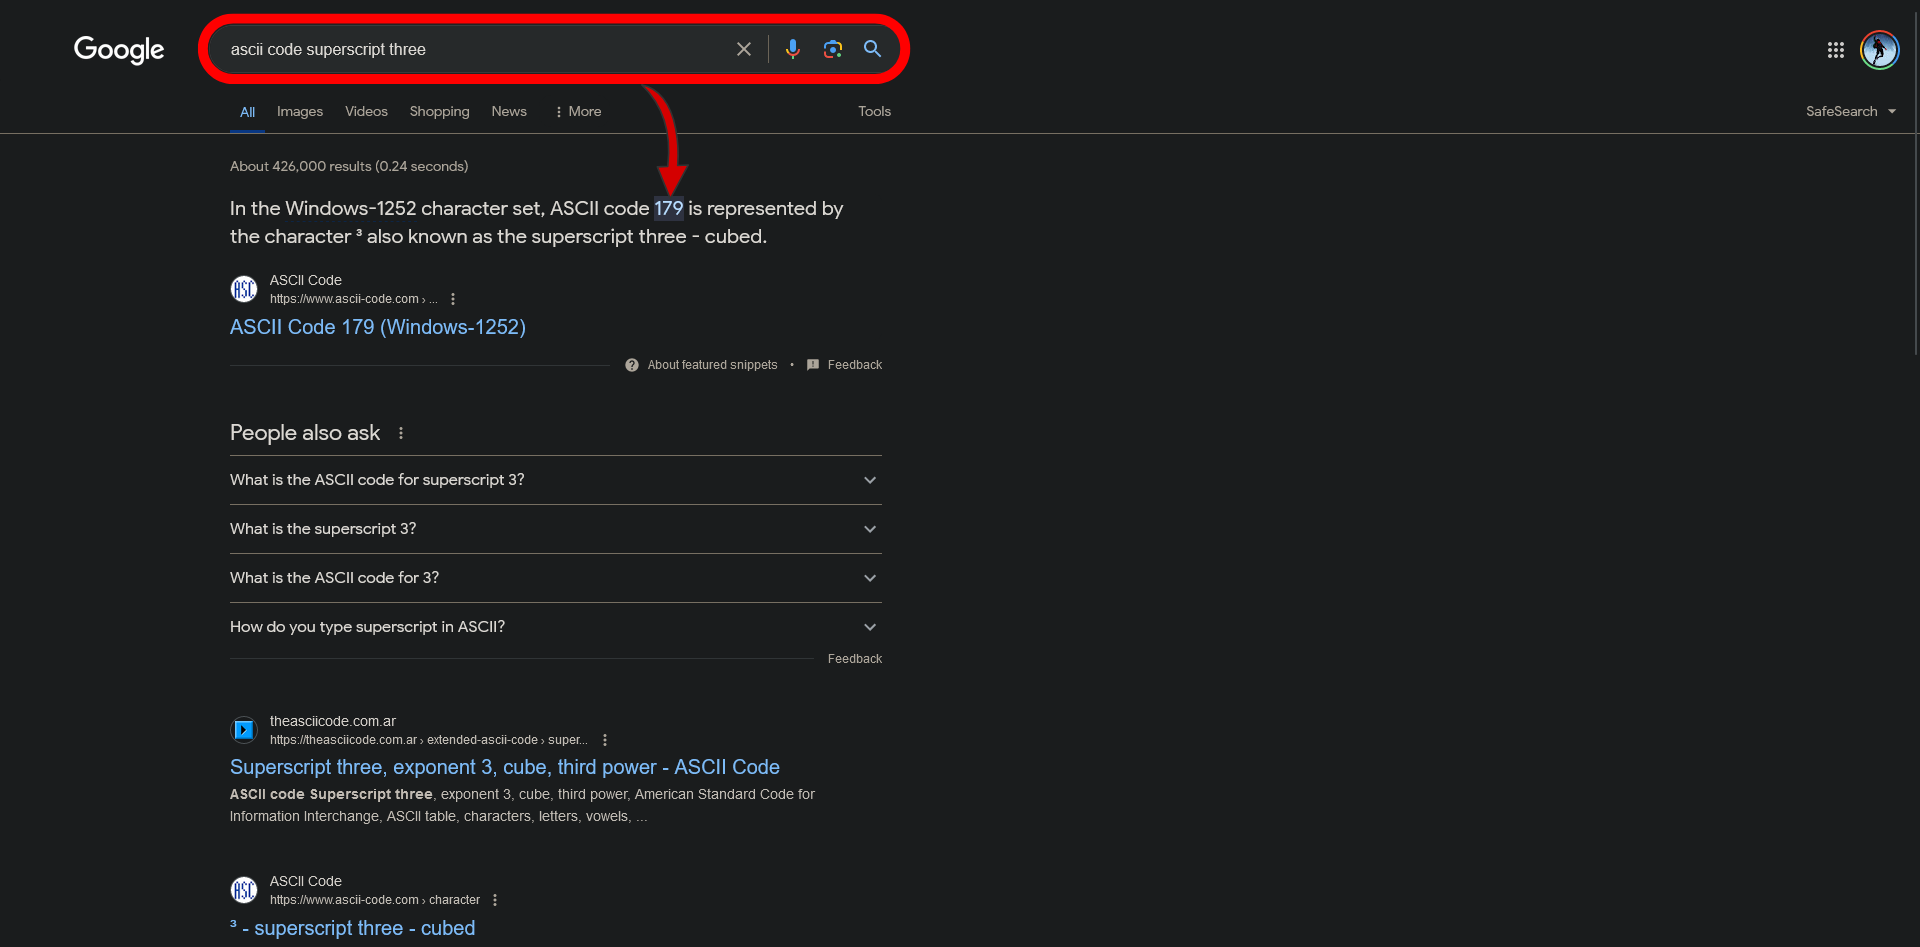Click the About featured snippets question-mark icon
Screen dimensions: 1920x947
coord(632,365)
